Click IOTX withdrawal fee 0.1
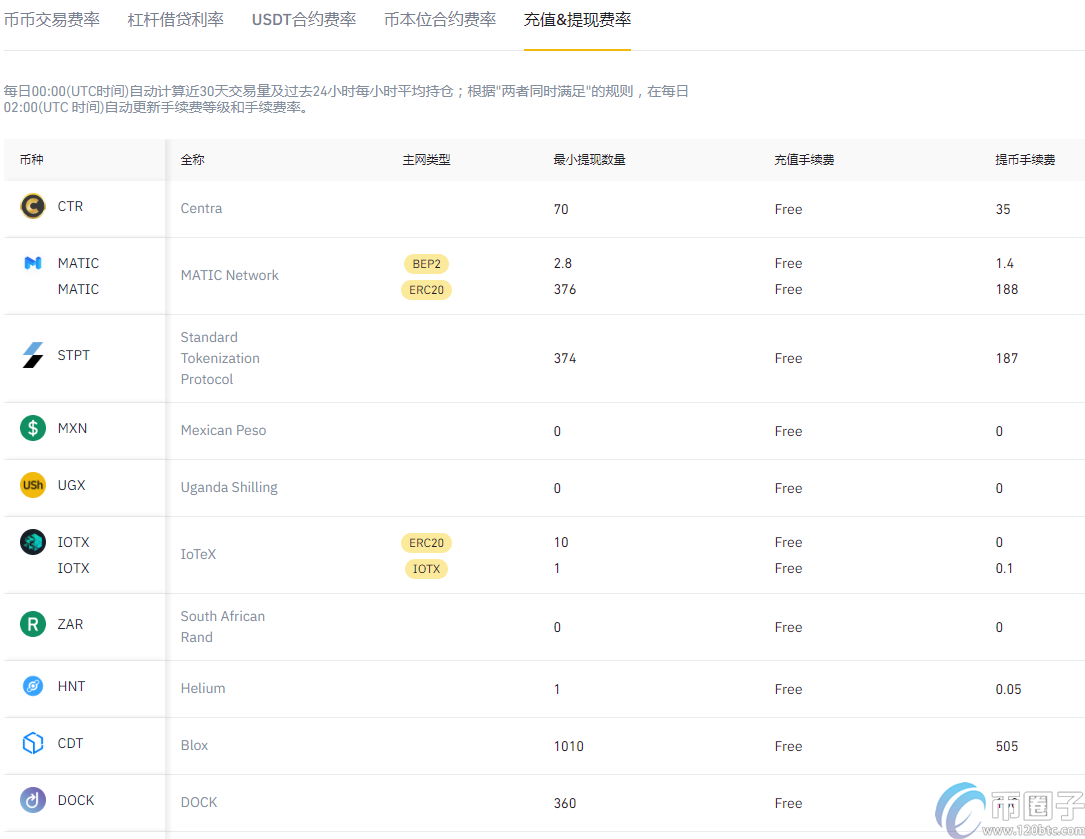 [x=1004, y=568]
